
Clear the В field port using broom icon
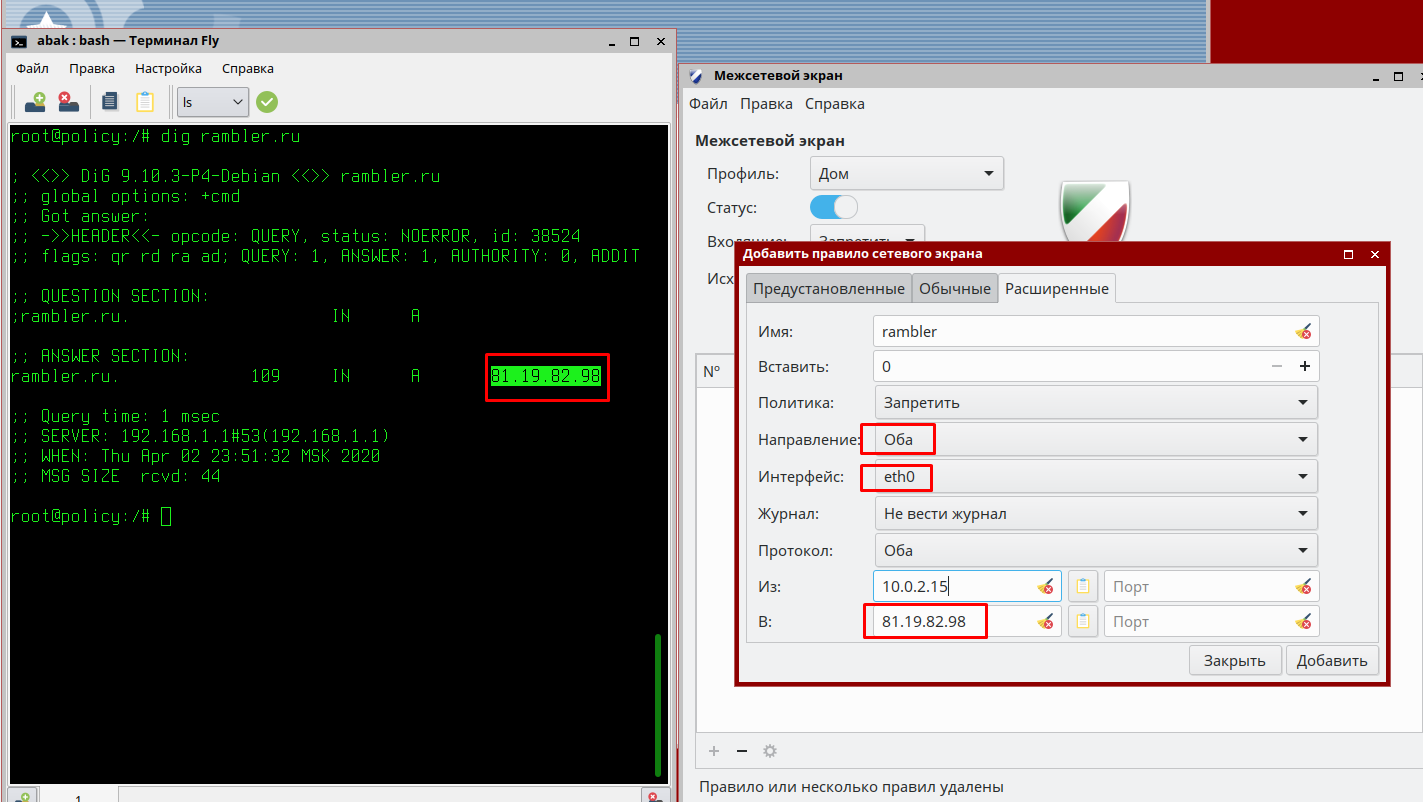click(1302, 622)
